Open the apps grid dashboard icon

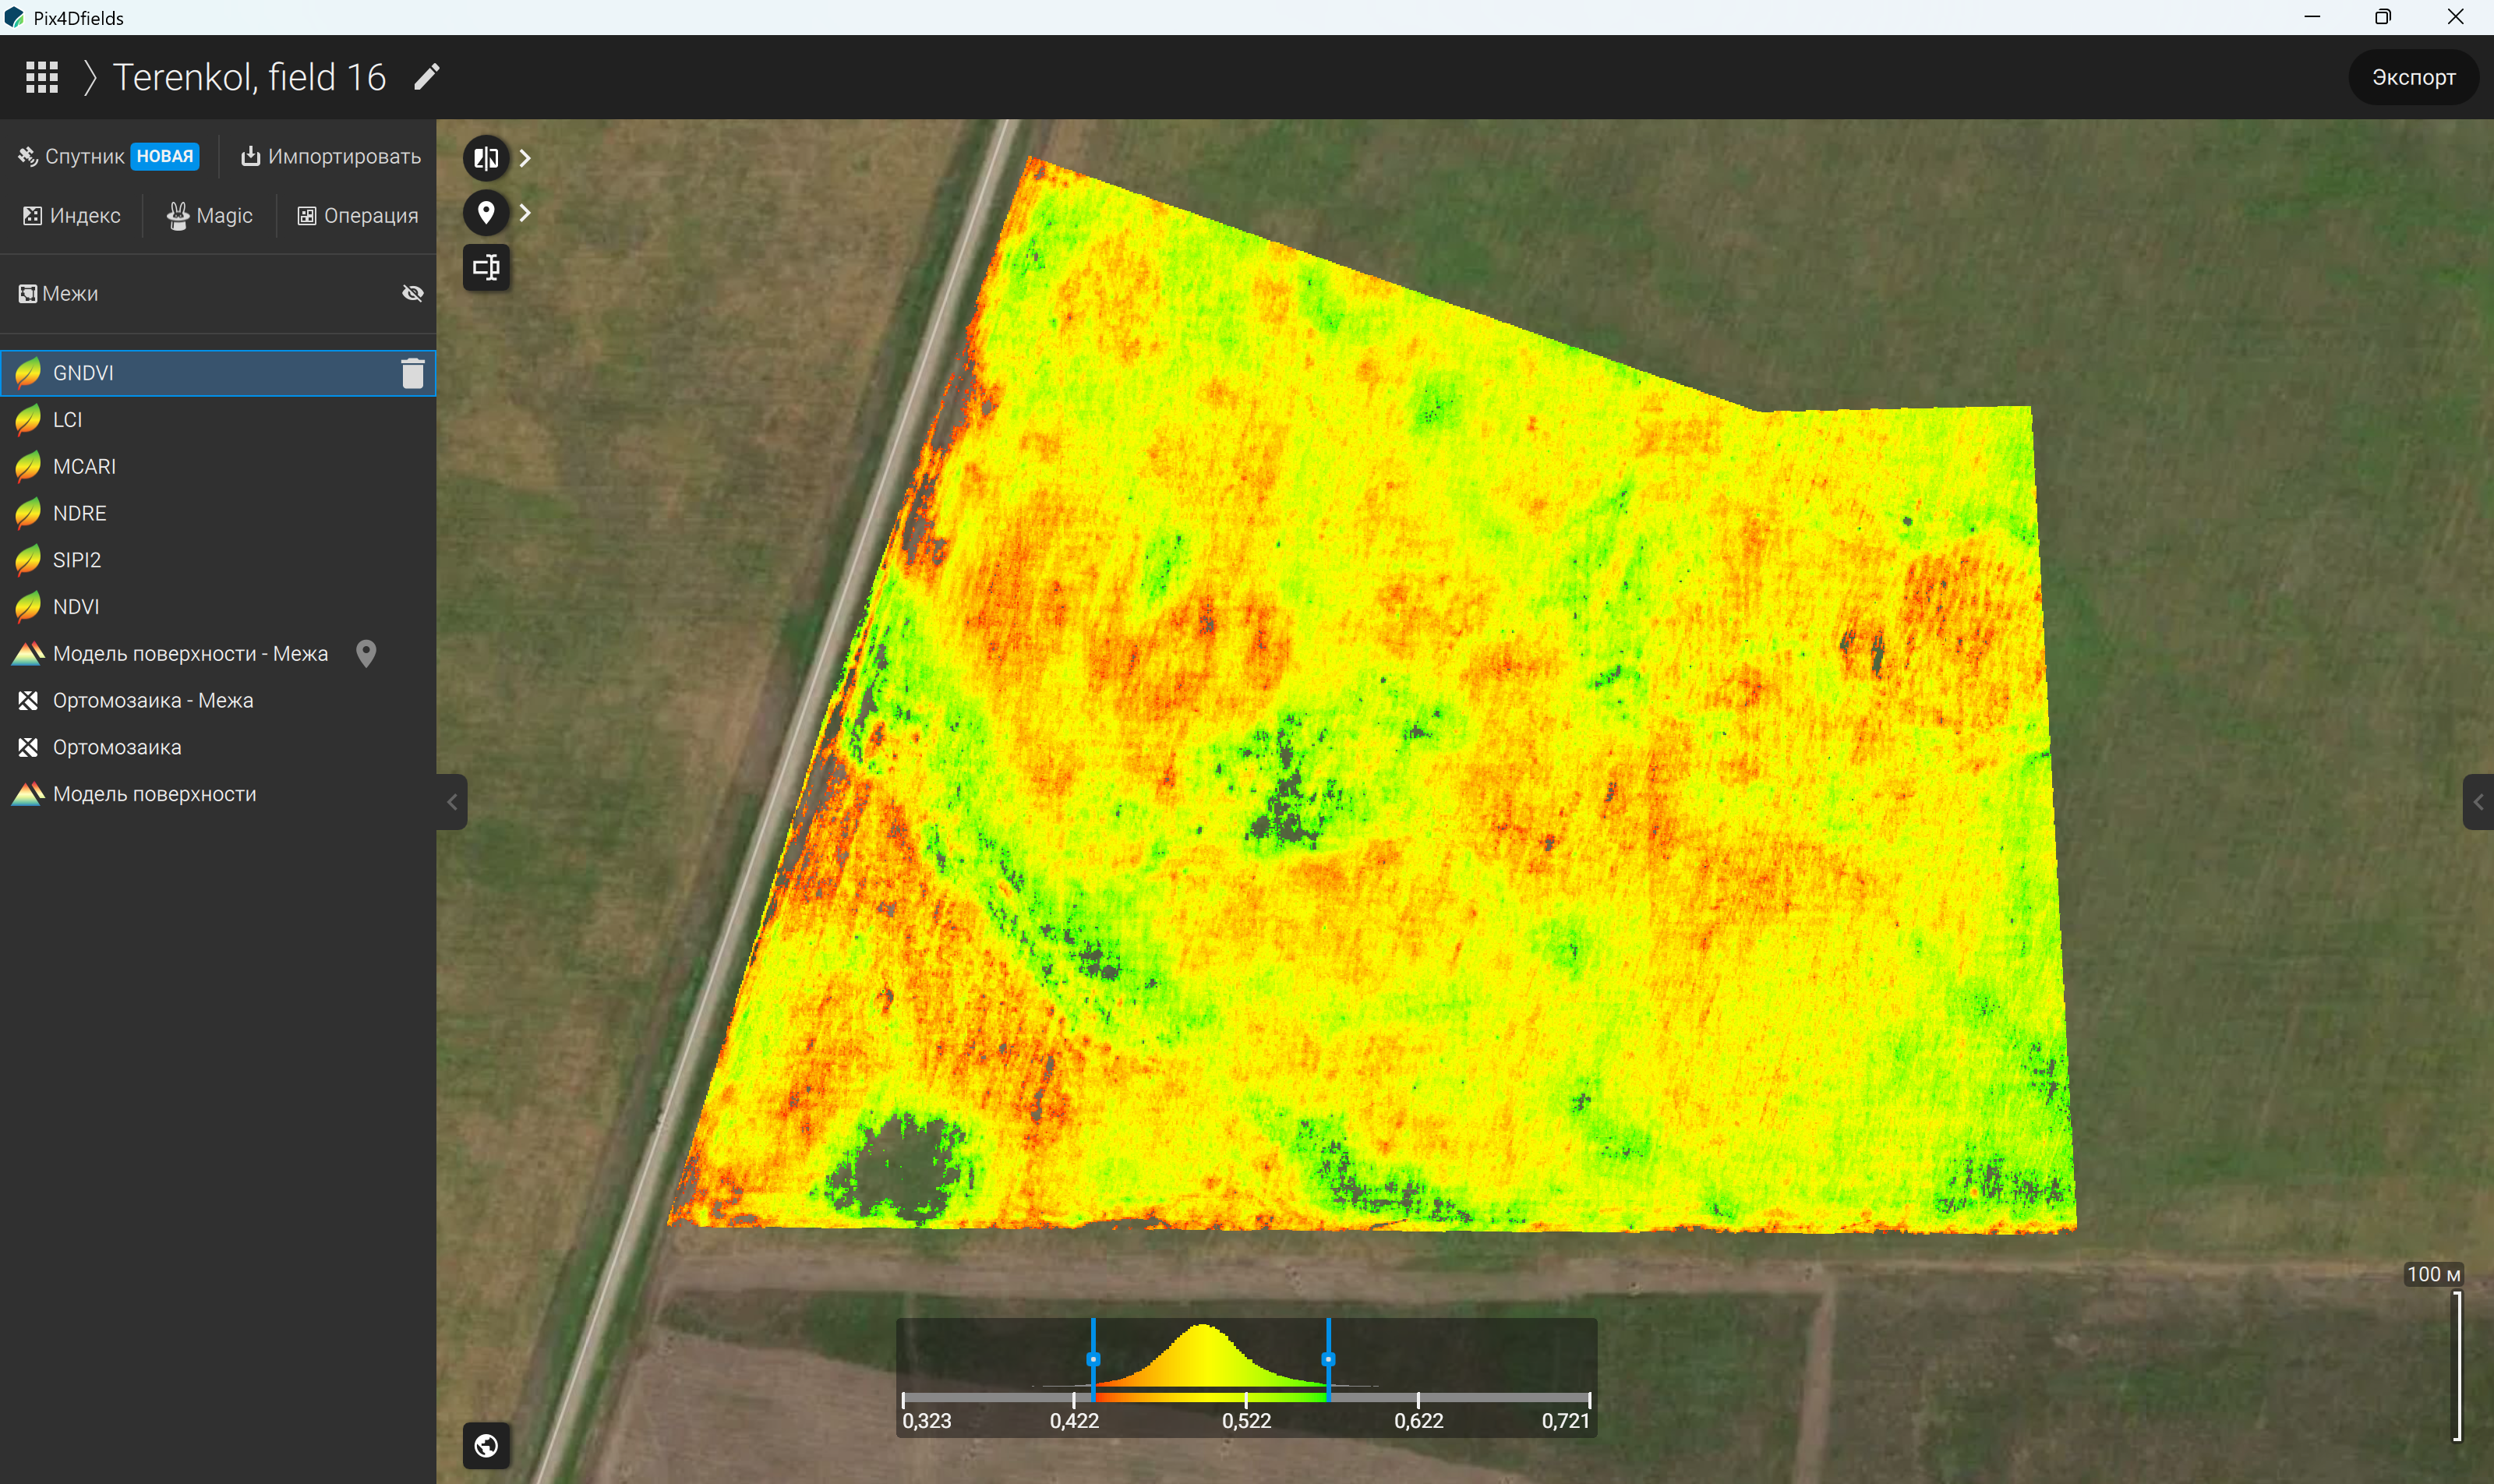pyautogui.click(x=41, y=77)
